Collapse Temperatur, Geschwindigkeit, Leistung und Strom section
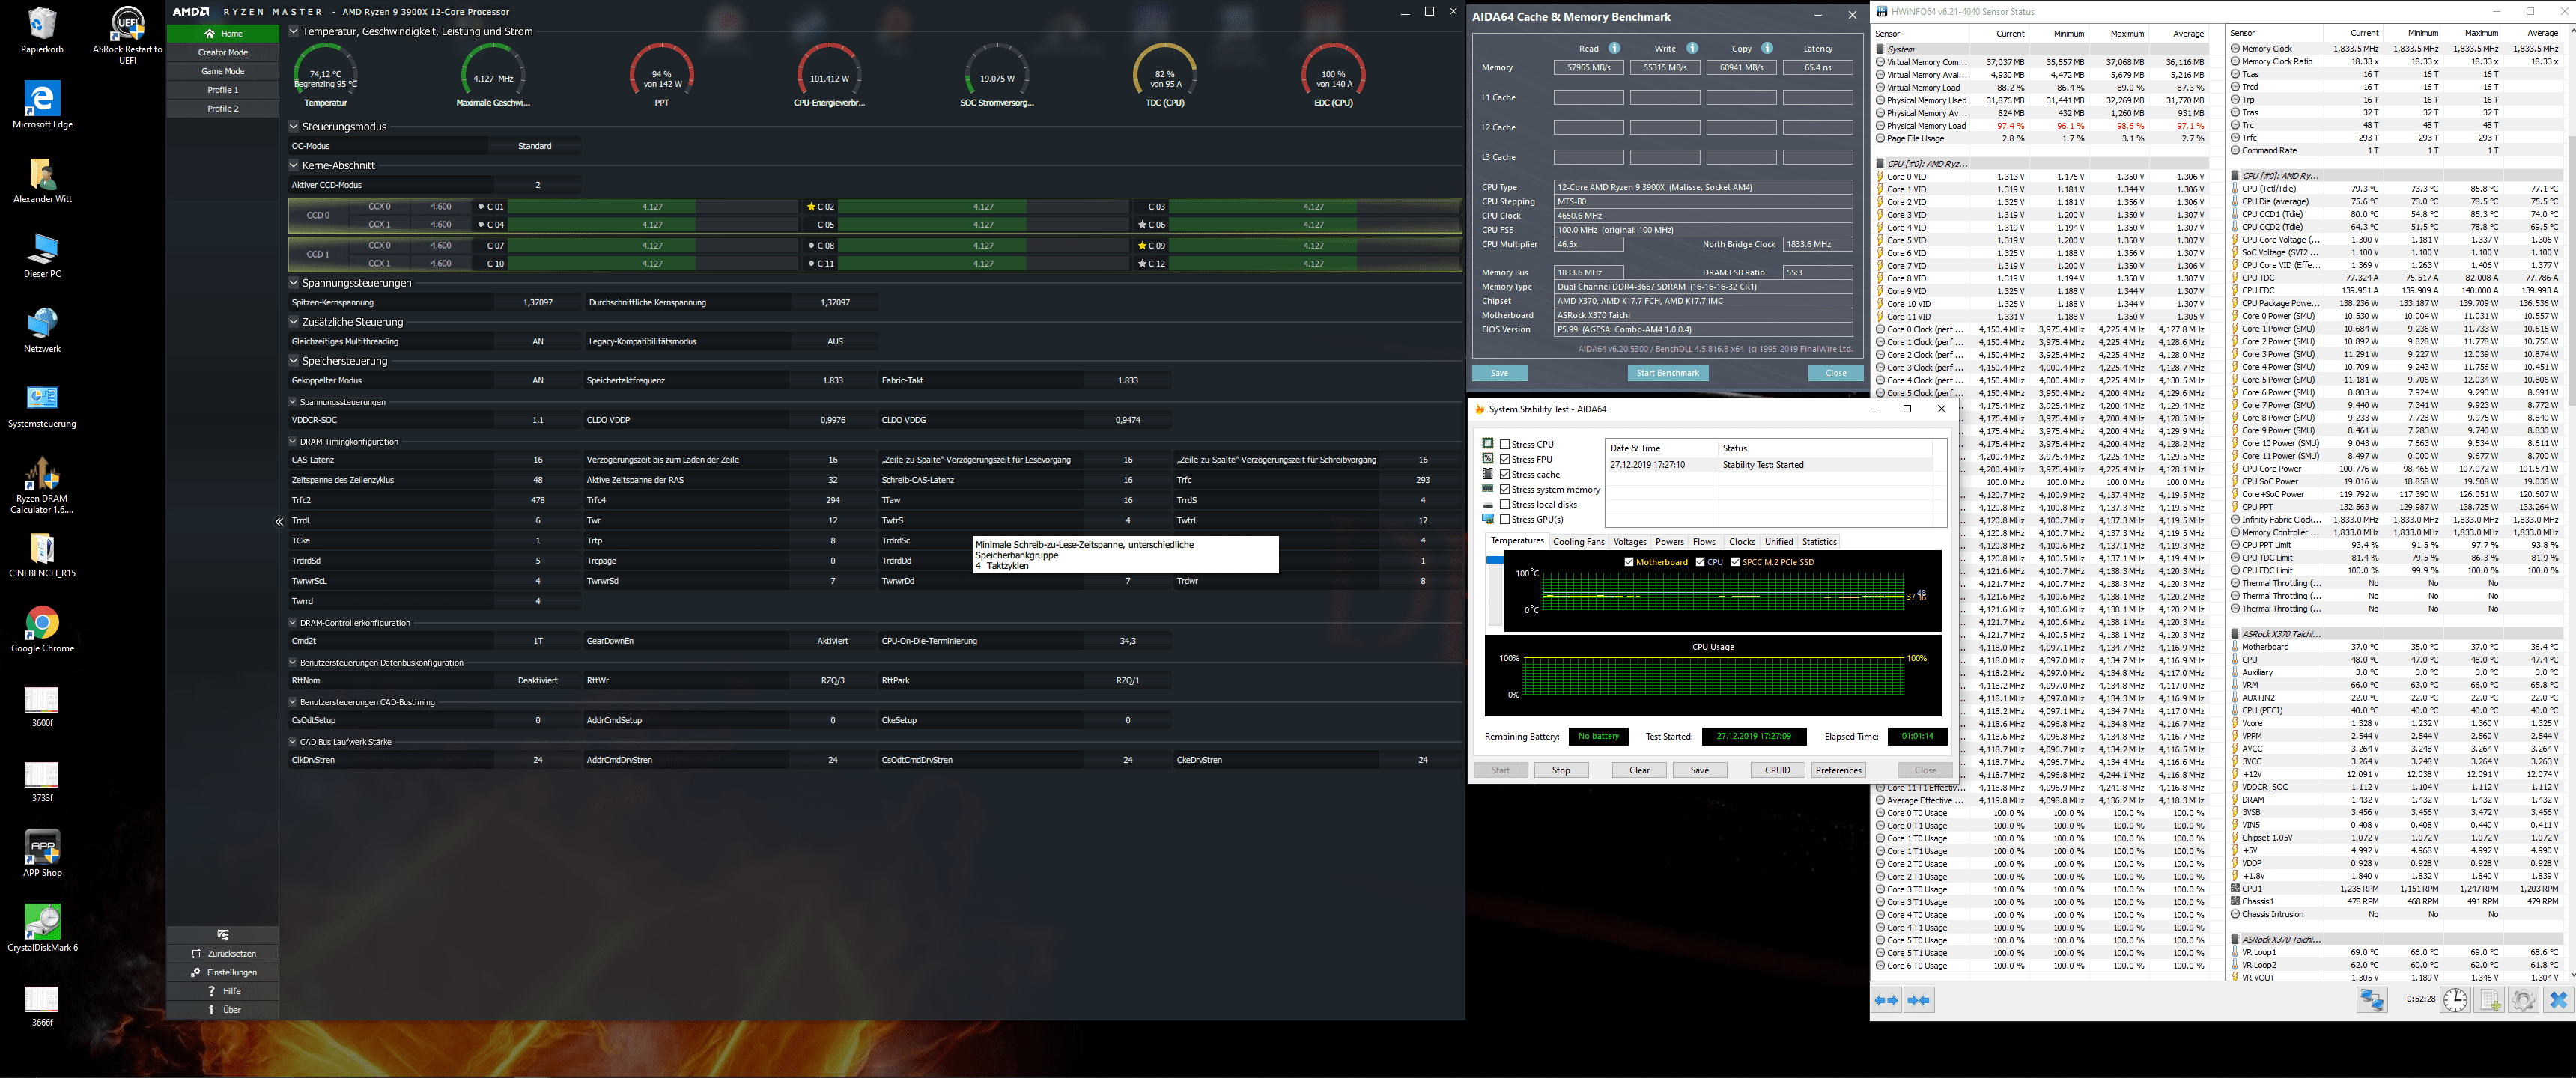This screenshot has width=2576, height=1078. 293,31
